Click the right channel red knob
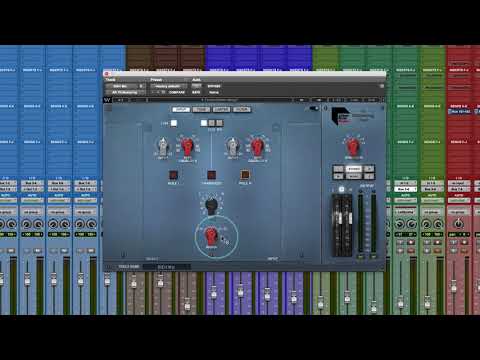The image size is (480, 360). pyautogui.click(x=257, y=146)
